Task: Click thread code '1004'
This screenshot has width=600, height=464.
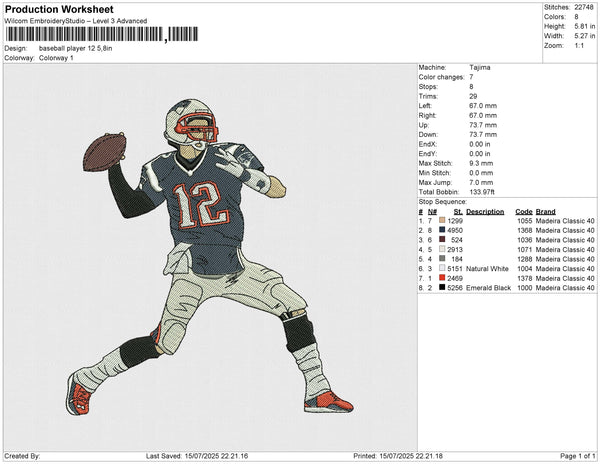Action: [525, 269]
